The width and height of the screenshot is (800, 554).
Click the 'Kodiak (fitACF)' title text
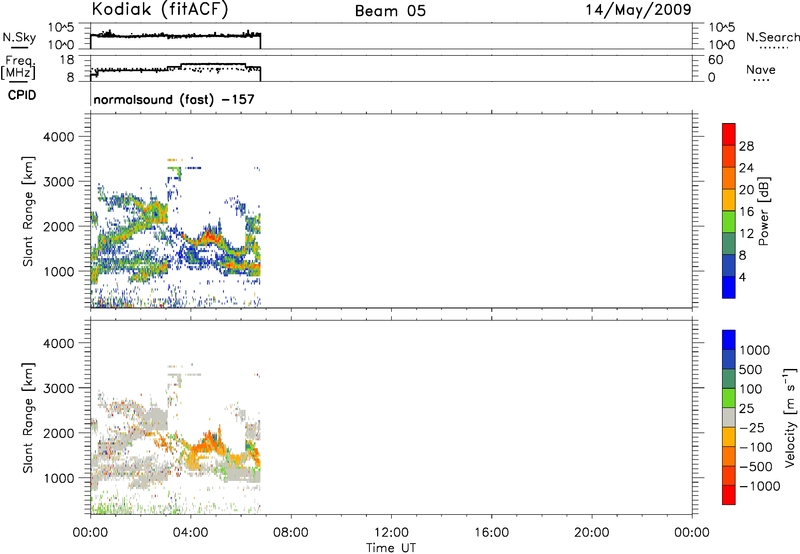point(160,10)
